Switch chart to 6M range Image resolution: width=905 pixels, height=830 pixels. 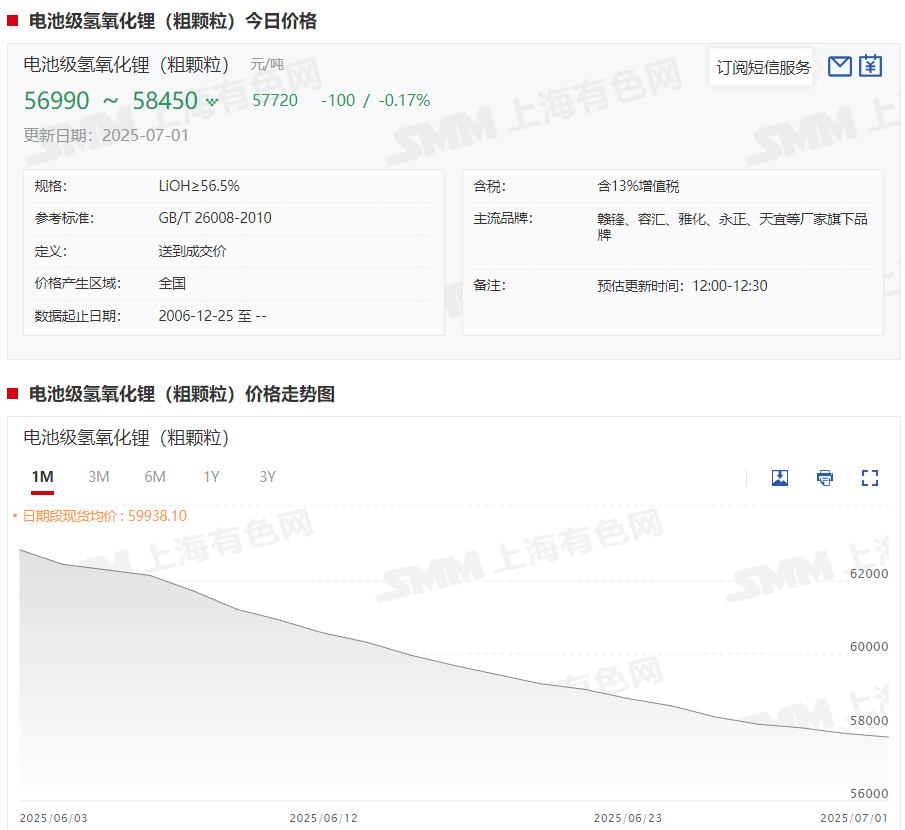pos(155,477)
